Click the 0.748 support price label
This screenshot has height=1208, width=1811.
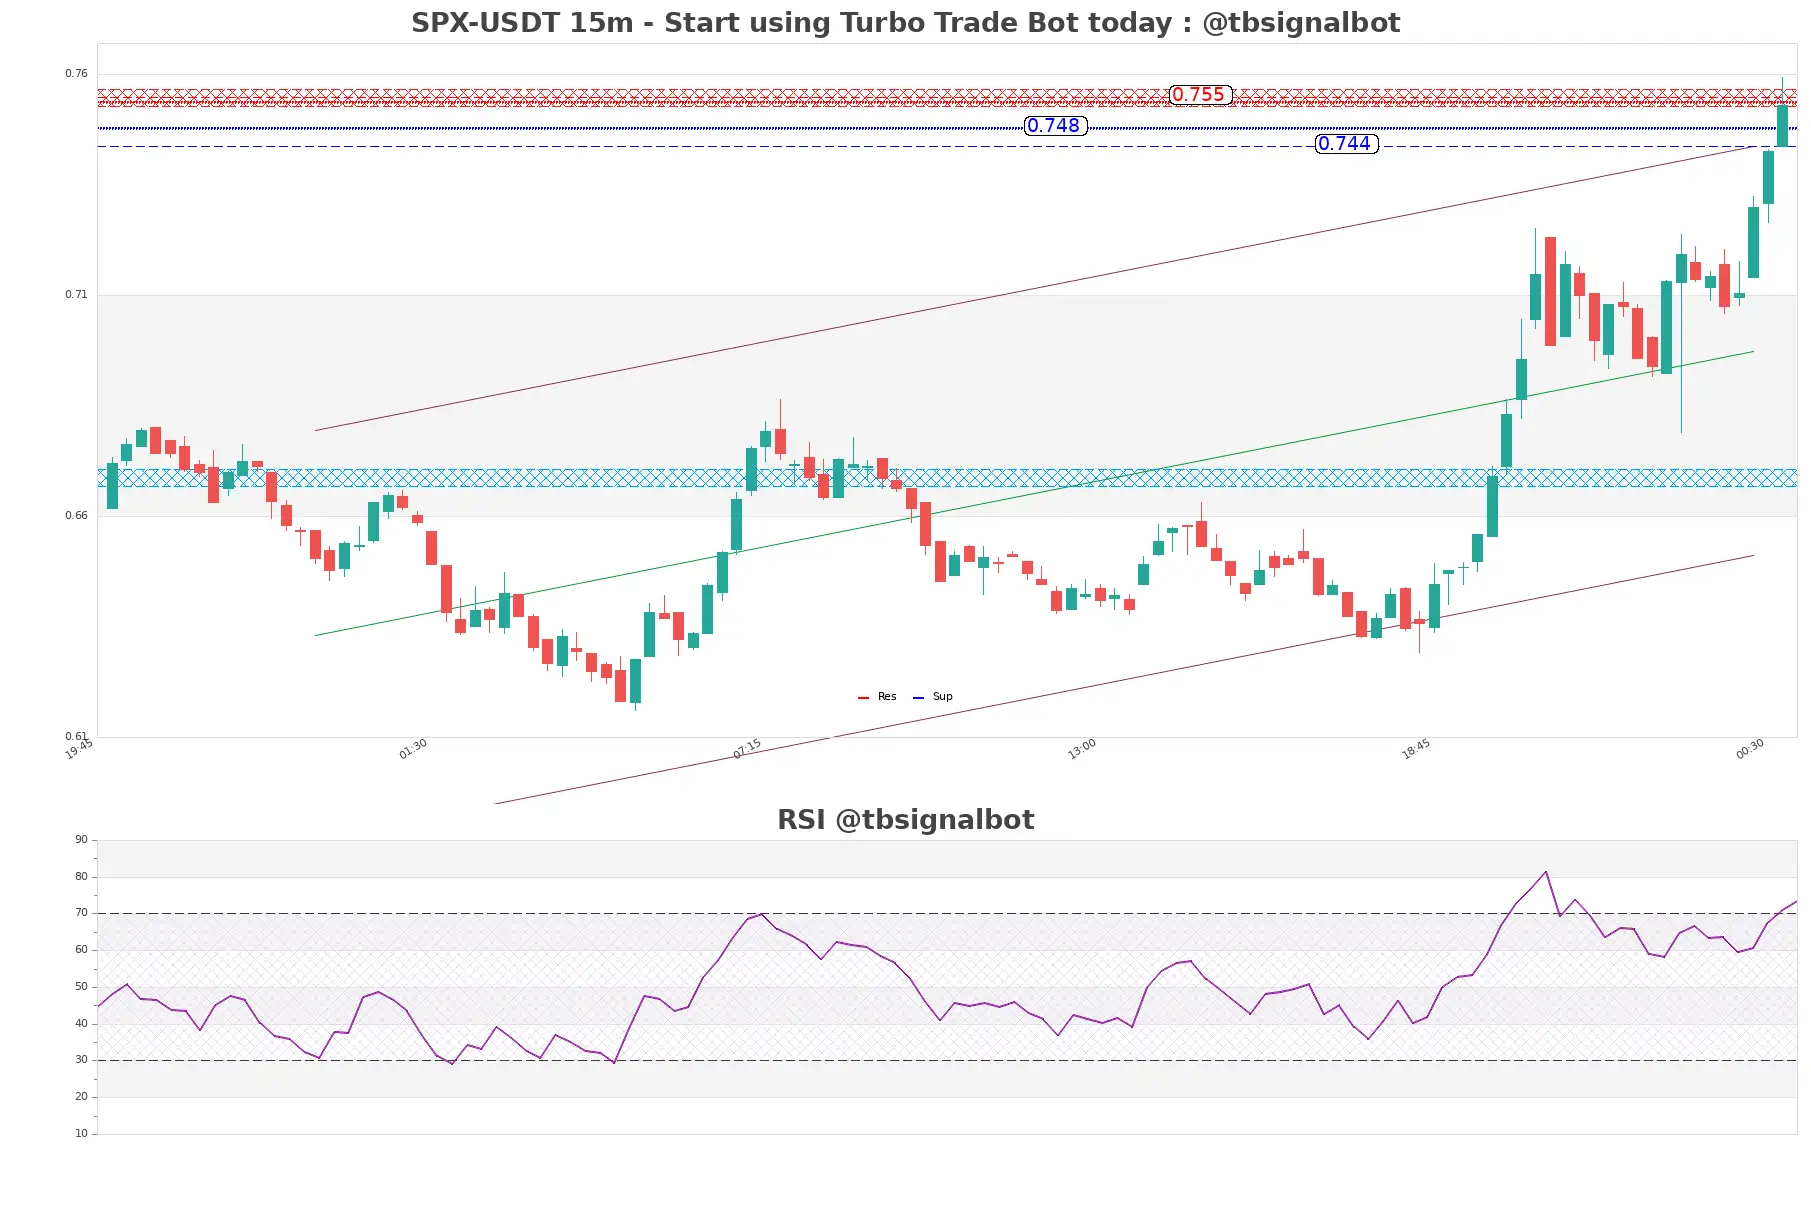pyautogui.click(x=1055, y=126)
